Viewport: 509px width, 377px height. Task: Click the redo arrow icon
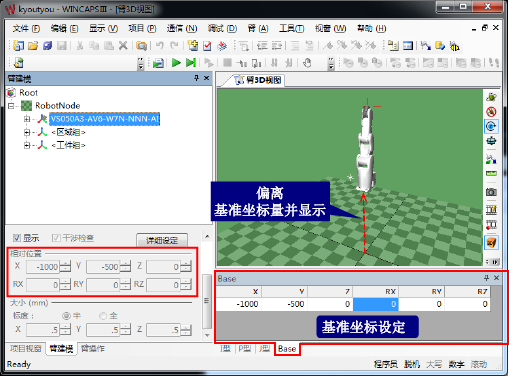click(x=174, y=46)
